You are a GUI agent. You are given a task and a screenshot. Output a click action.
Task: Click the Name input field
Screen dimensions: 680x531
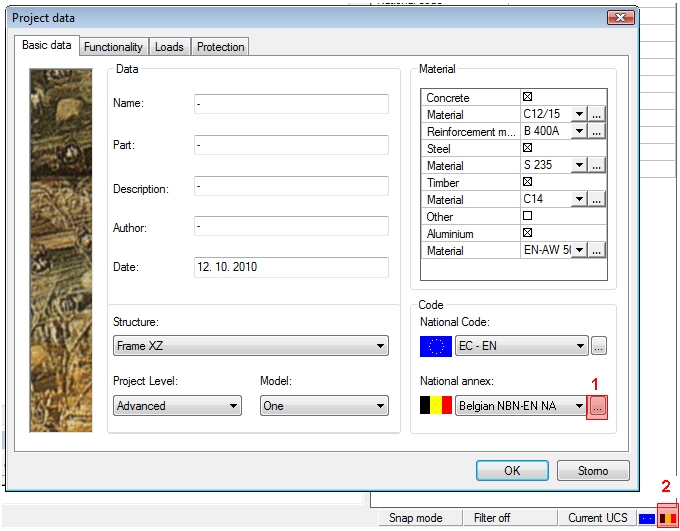coord(290,104)
